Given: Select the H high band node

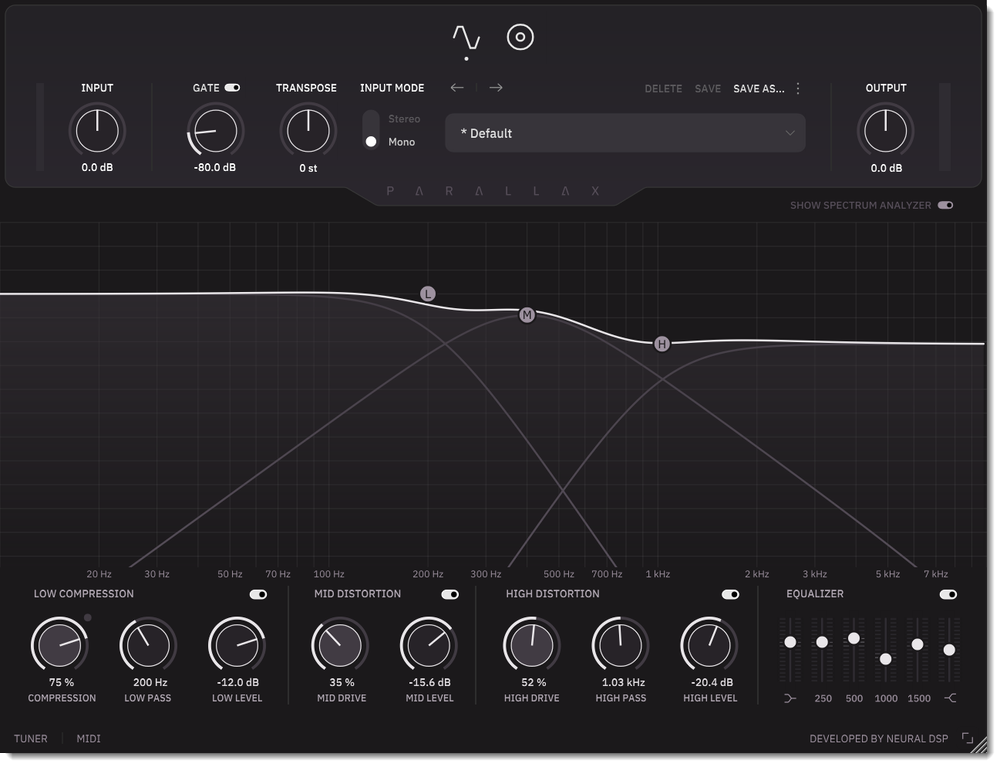Looking at the screenshot, I should pyautogui.click(x=662, y=344).
